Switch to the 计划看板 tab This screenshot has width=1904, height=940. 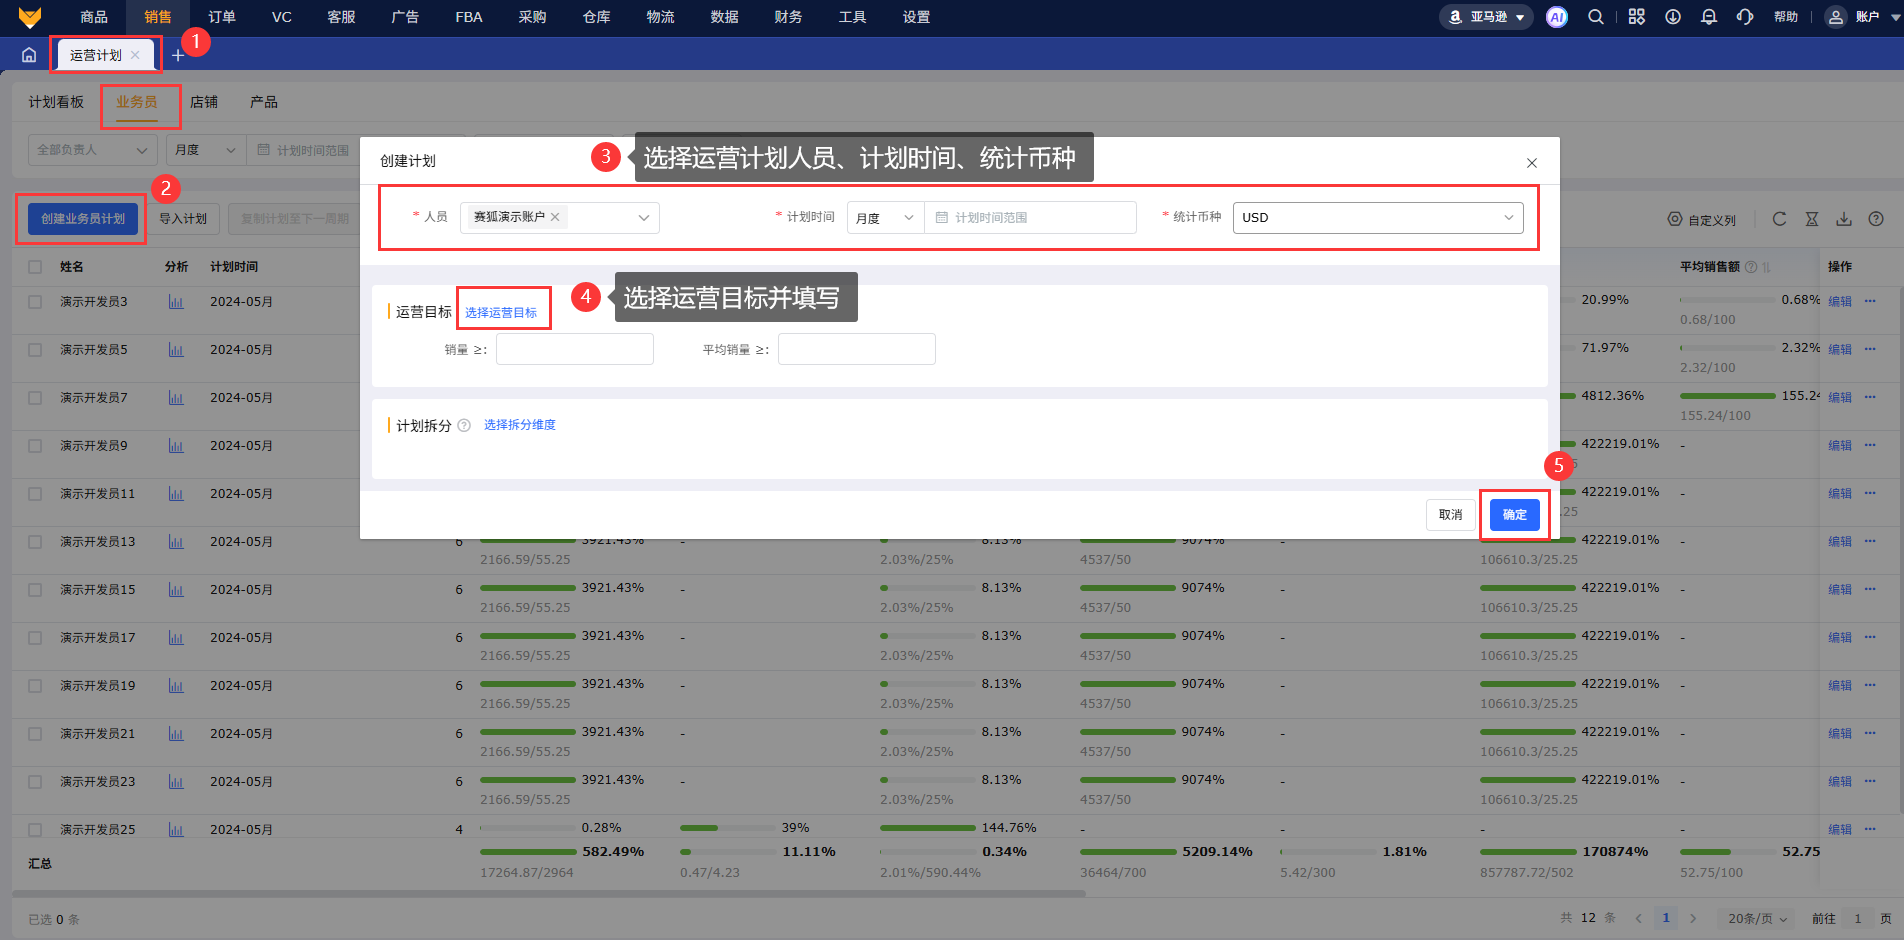(x=56, y=102)
